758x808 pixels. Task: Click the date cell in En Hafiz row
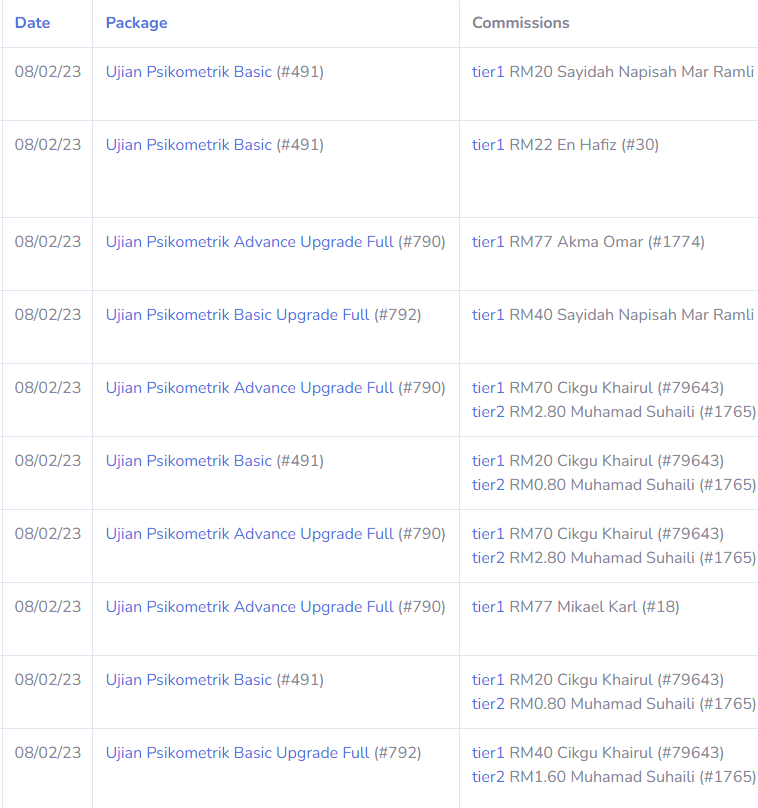point(48,145)
